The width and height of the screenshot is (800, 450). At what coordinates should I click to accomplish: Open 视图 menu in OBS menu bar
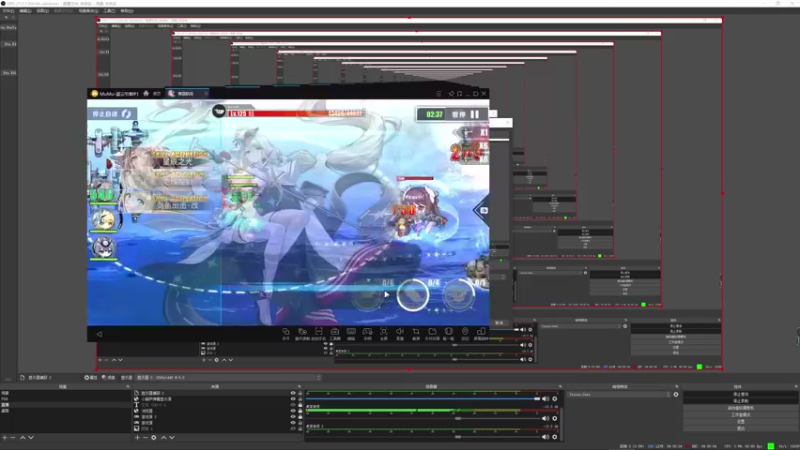[x=42, y=11]
